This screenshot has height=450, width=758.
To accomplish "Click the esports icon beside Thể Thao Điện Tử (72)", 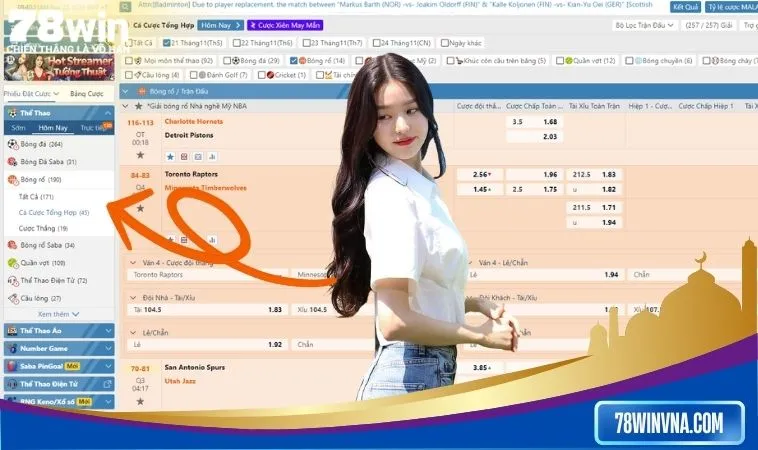I will pyautogui.click(x=13, y=280).
